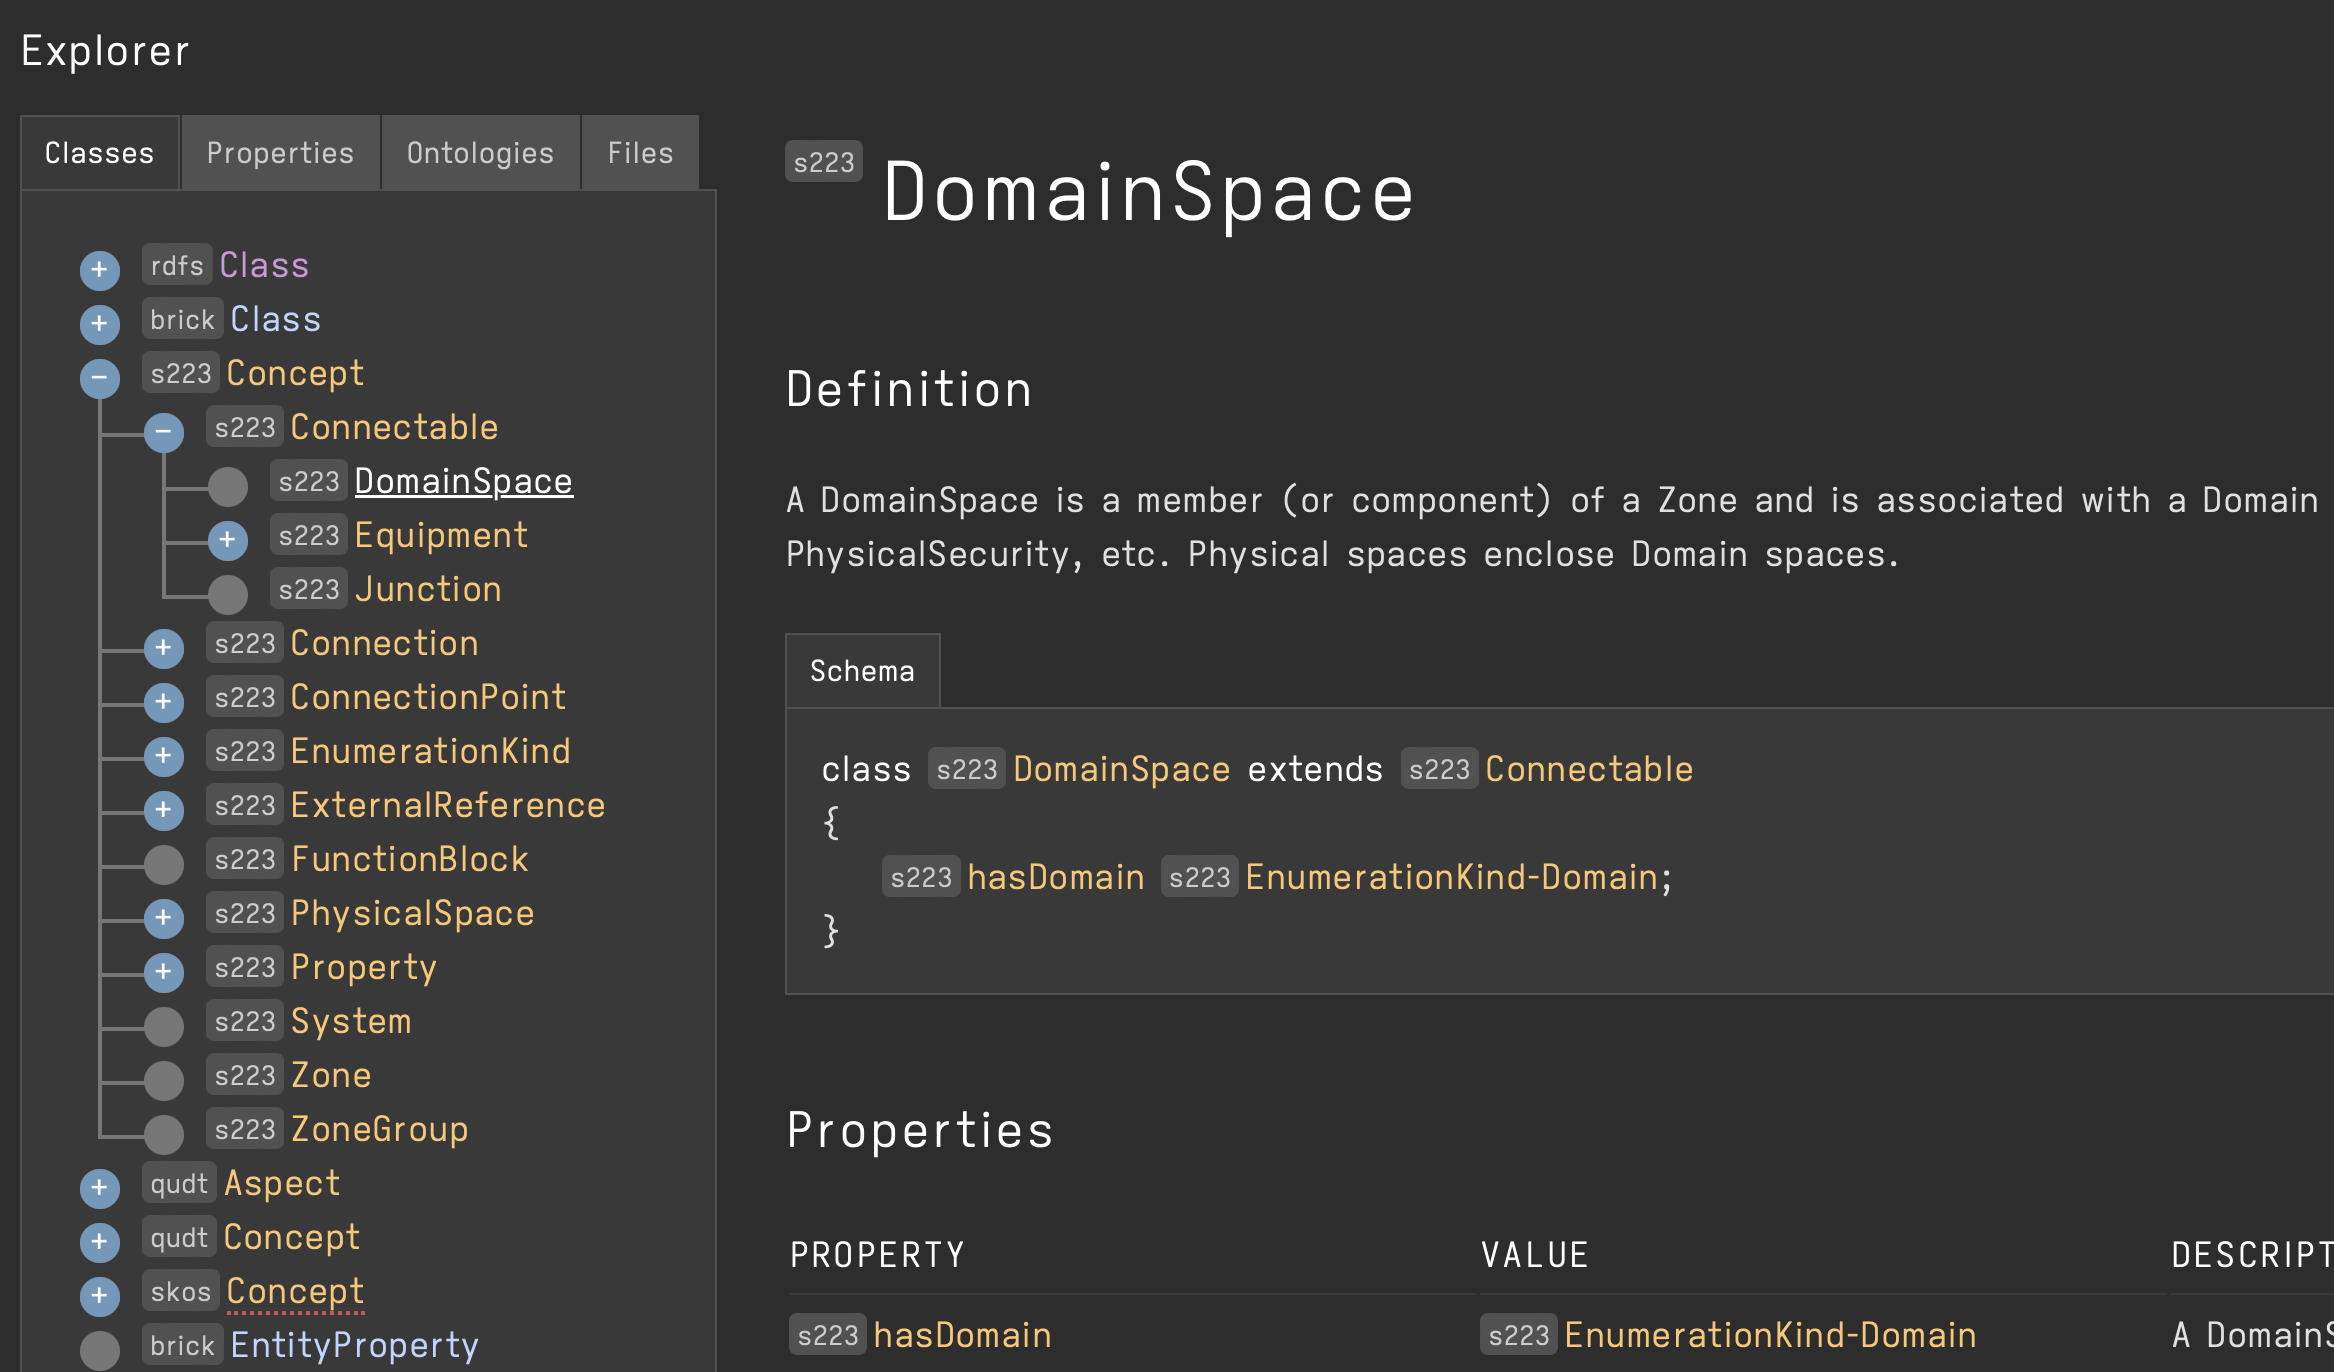Collapse the s223 Connectable branch

point(163,431)
